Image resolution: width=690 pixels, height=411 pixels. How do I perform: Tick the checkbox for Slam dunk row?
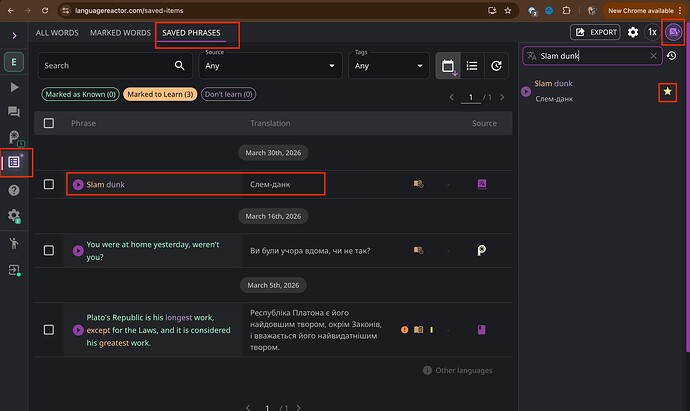48,184
